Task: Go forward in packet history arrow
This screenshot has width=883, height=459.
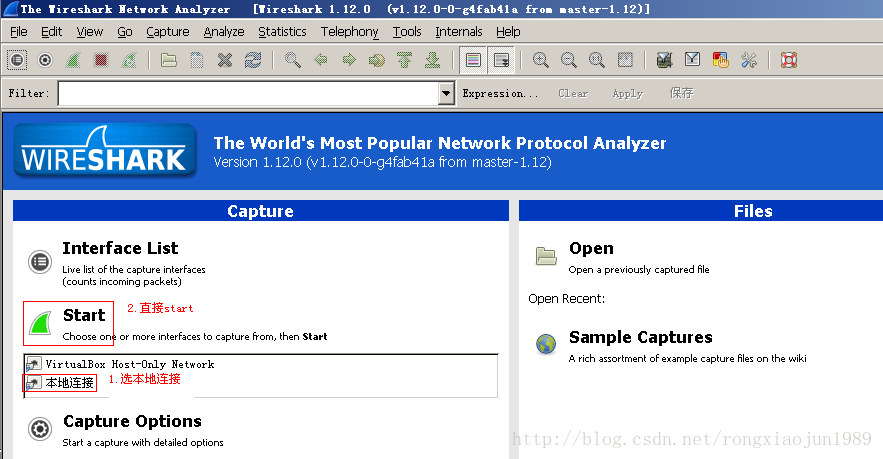Action: coord(349,60)
